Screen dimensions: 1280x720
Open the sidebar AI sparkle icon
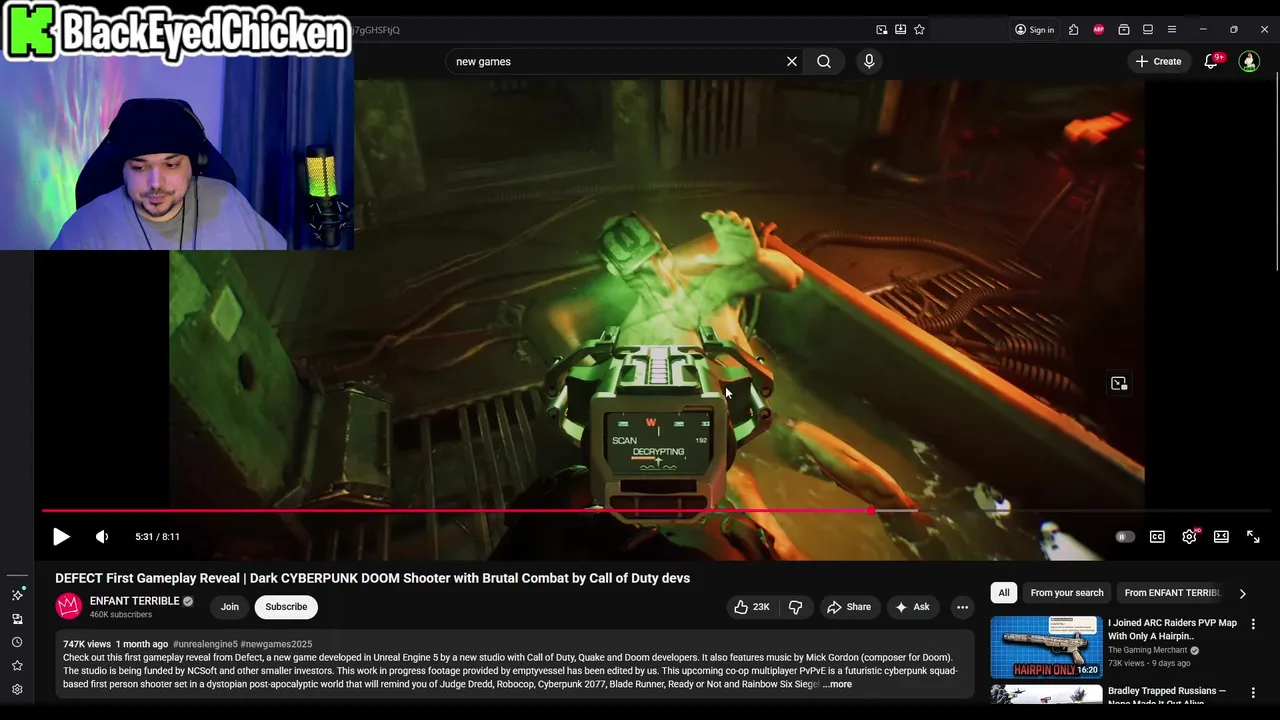pyautogui.click(x=17, y=595)
